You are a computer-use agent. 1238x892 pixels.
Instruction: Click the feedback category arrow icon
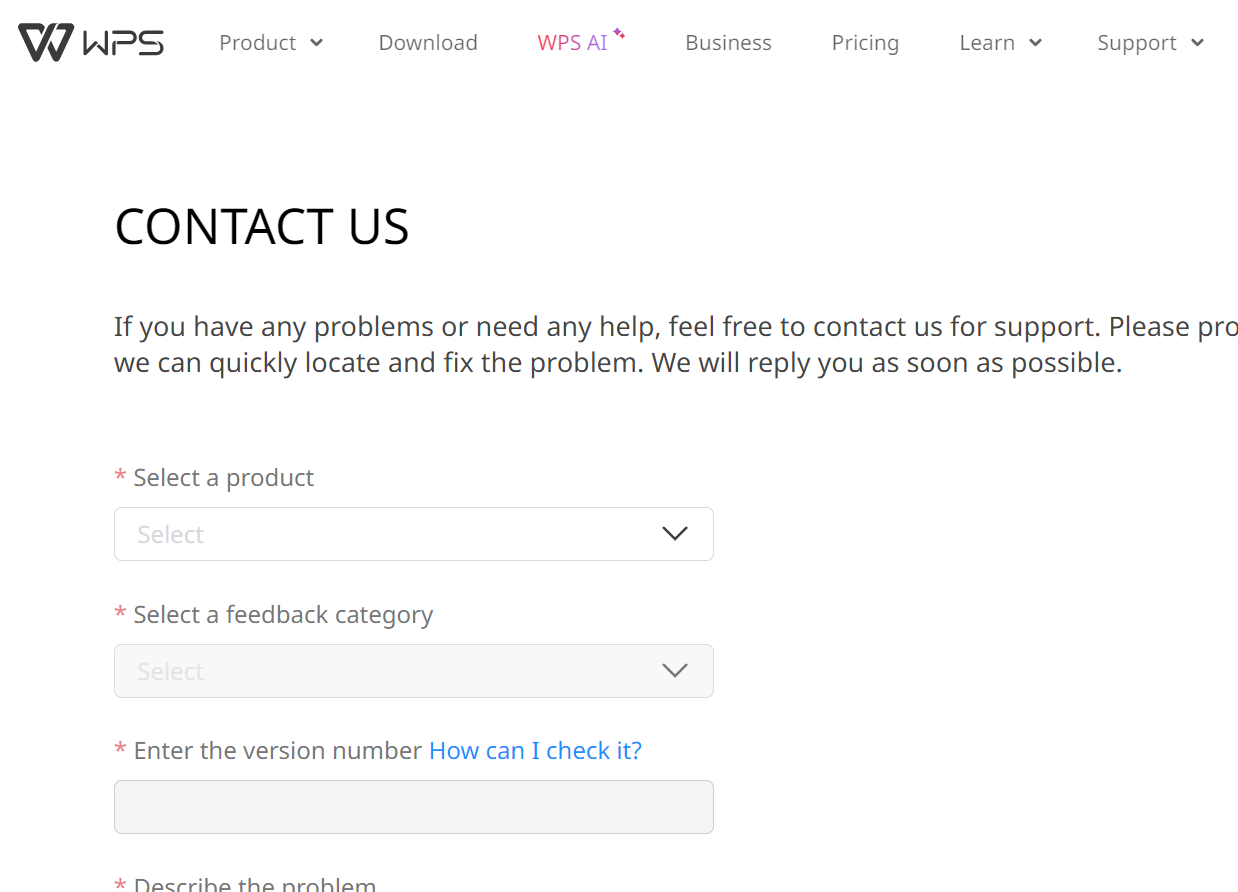pos(675,671)
